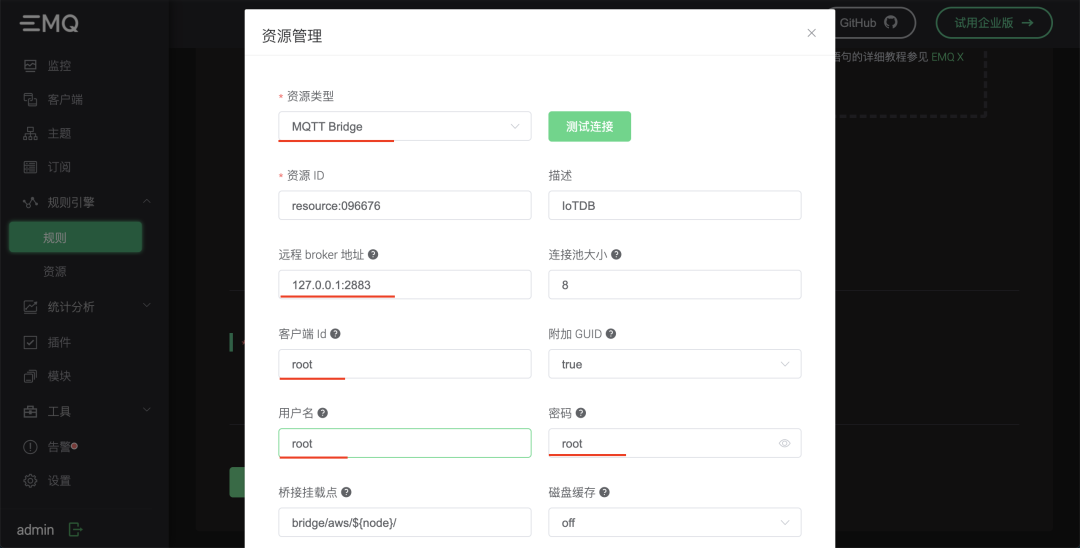The height and width of the screenshot is (548, 1080).
Task: Click the 试用企业版 button
Action: pyautogui.click(x=993, y=22)
